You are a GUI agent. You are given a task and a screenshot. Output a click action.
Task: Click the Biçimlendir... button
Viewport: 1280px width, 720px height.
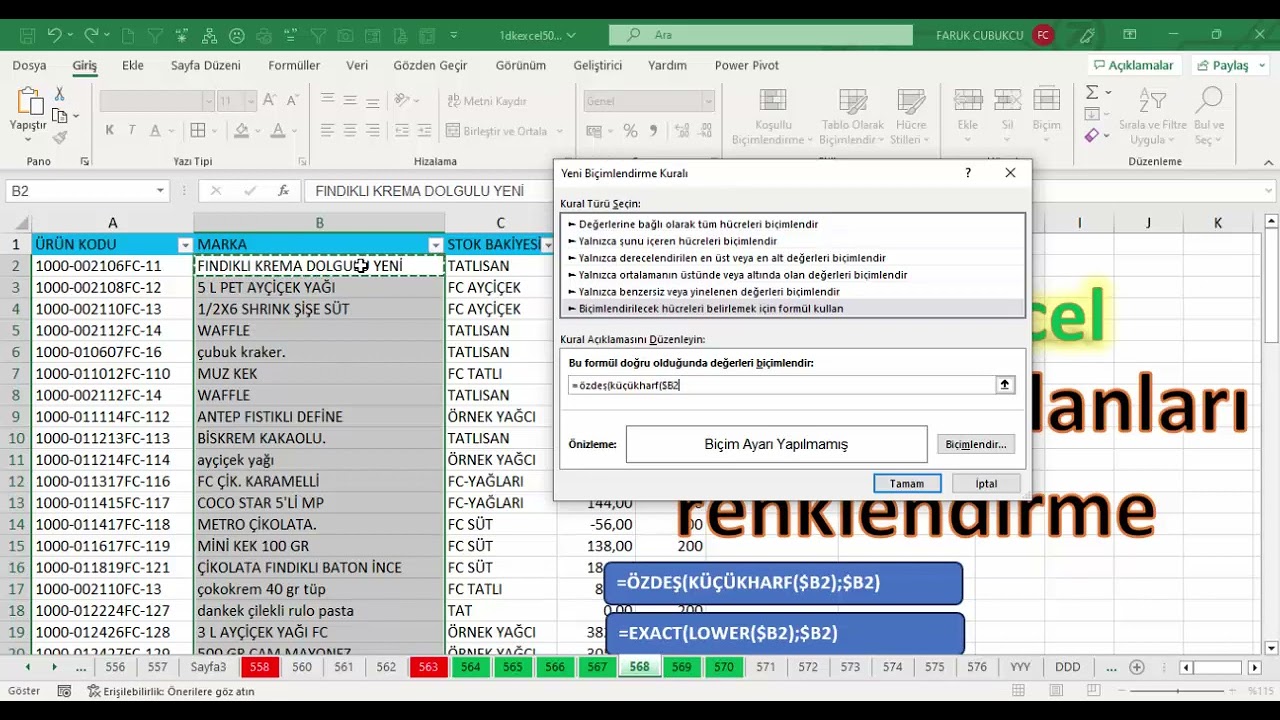[976, 444]
